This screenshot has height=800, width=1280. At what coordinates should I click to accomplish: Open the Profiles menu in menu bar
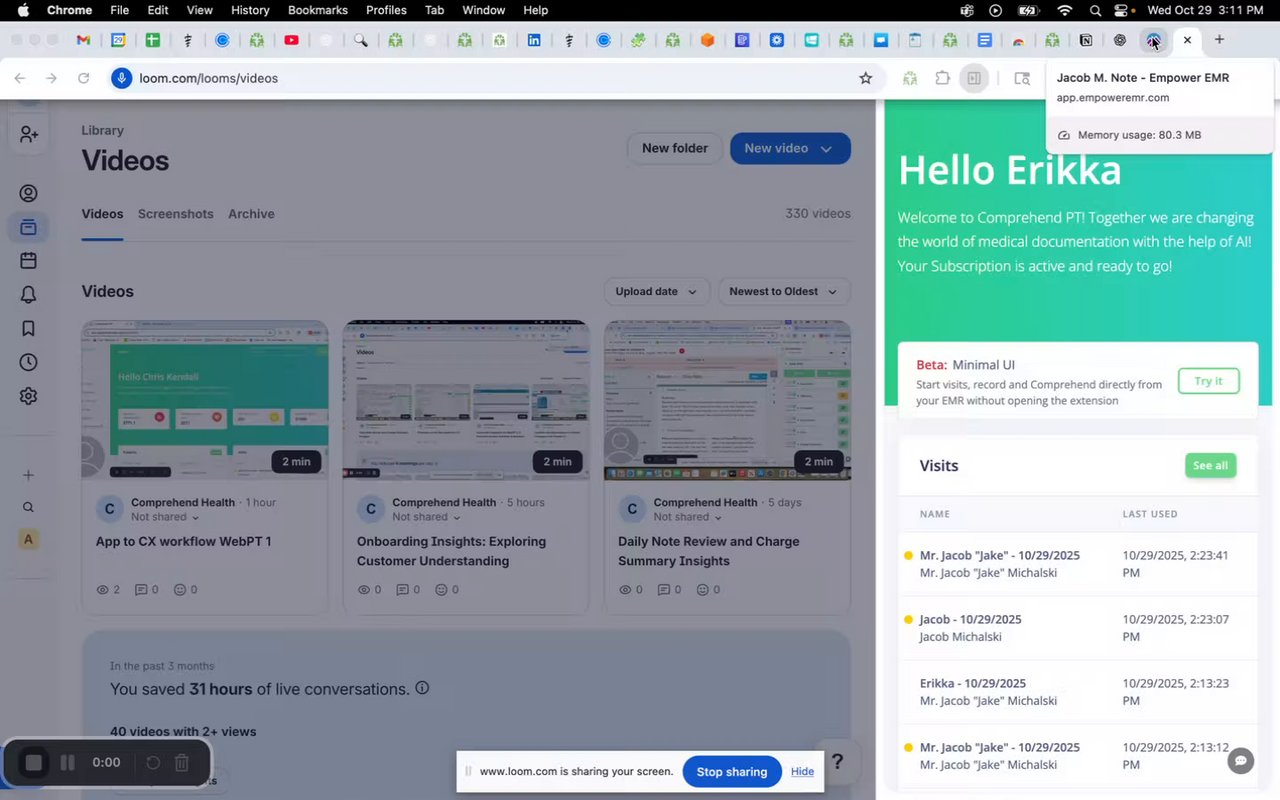click(x=386, y=10)
